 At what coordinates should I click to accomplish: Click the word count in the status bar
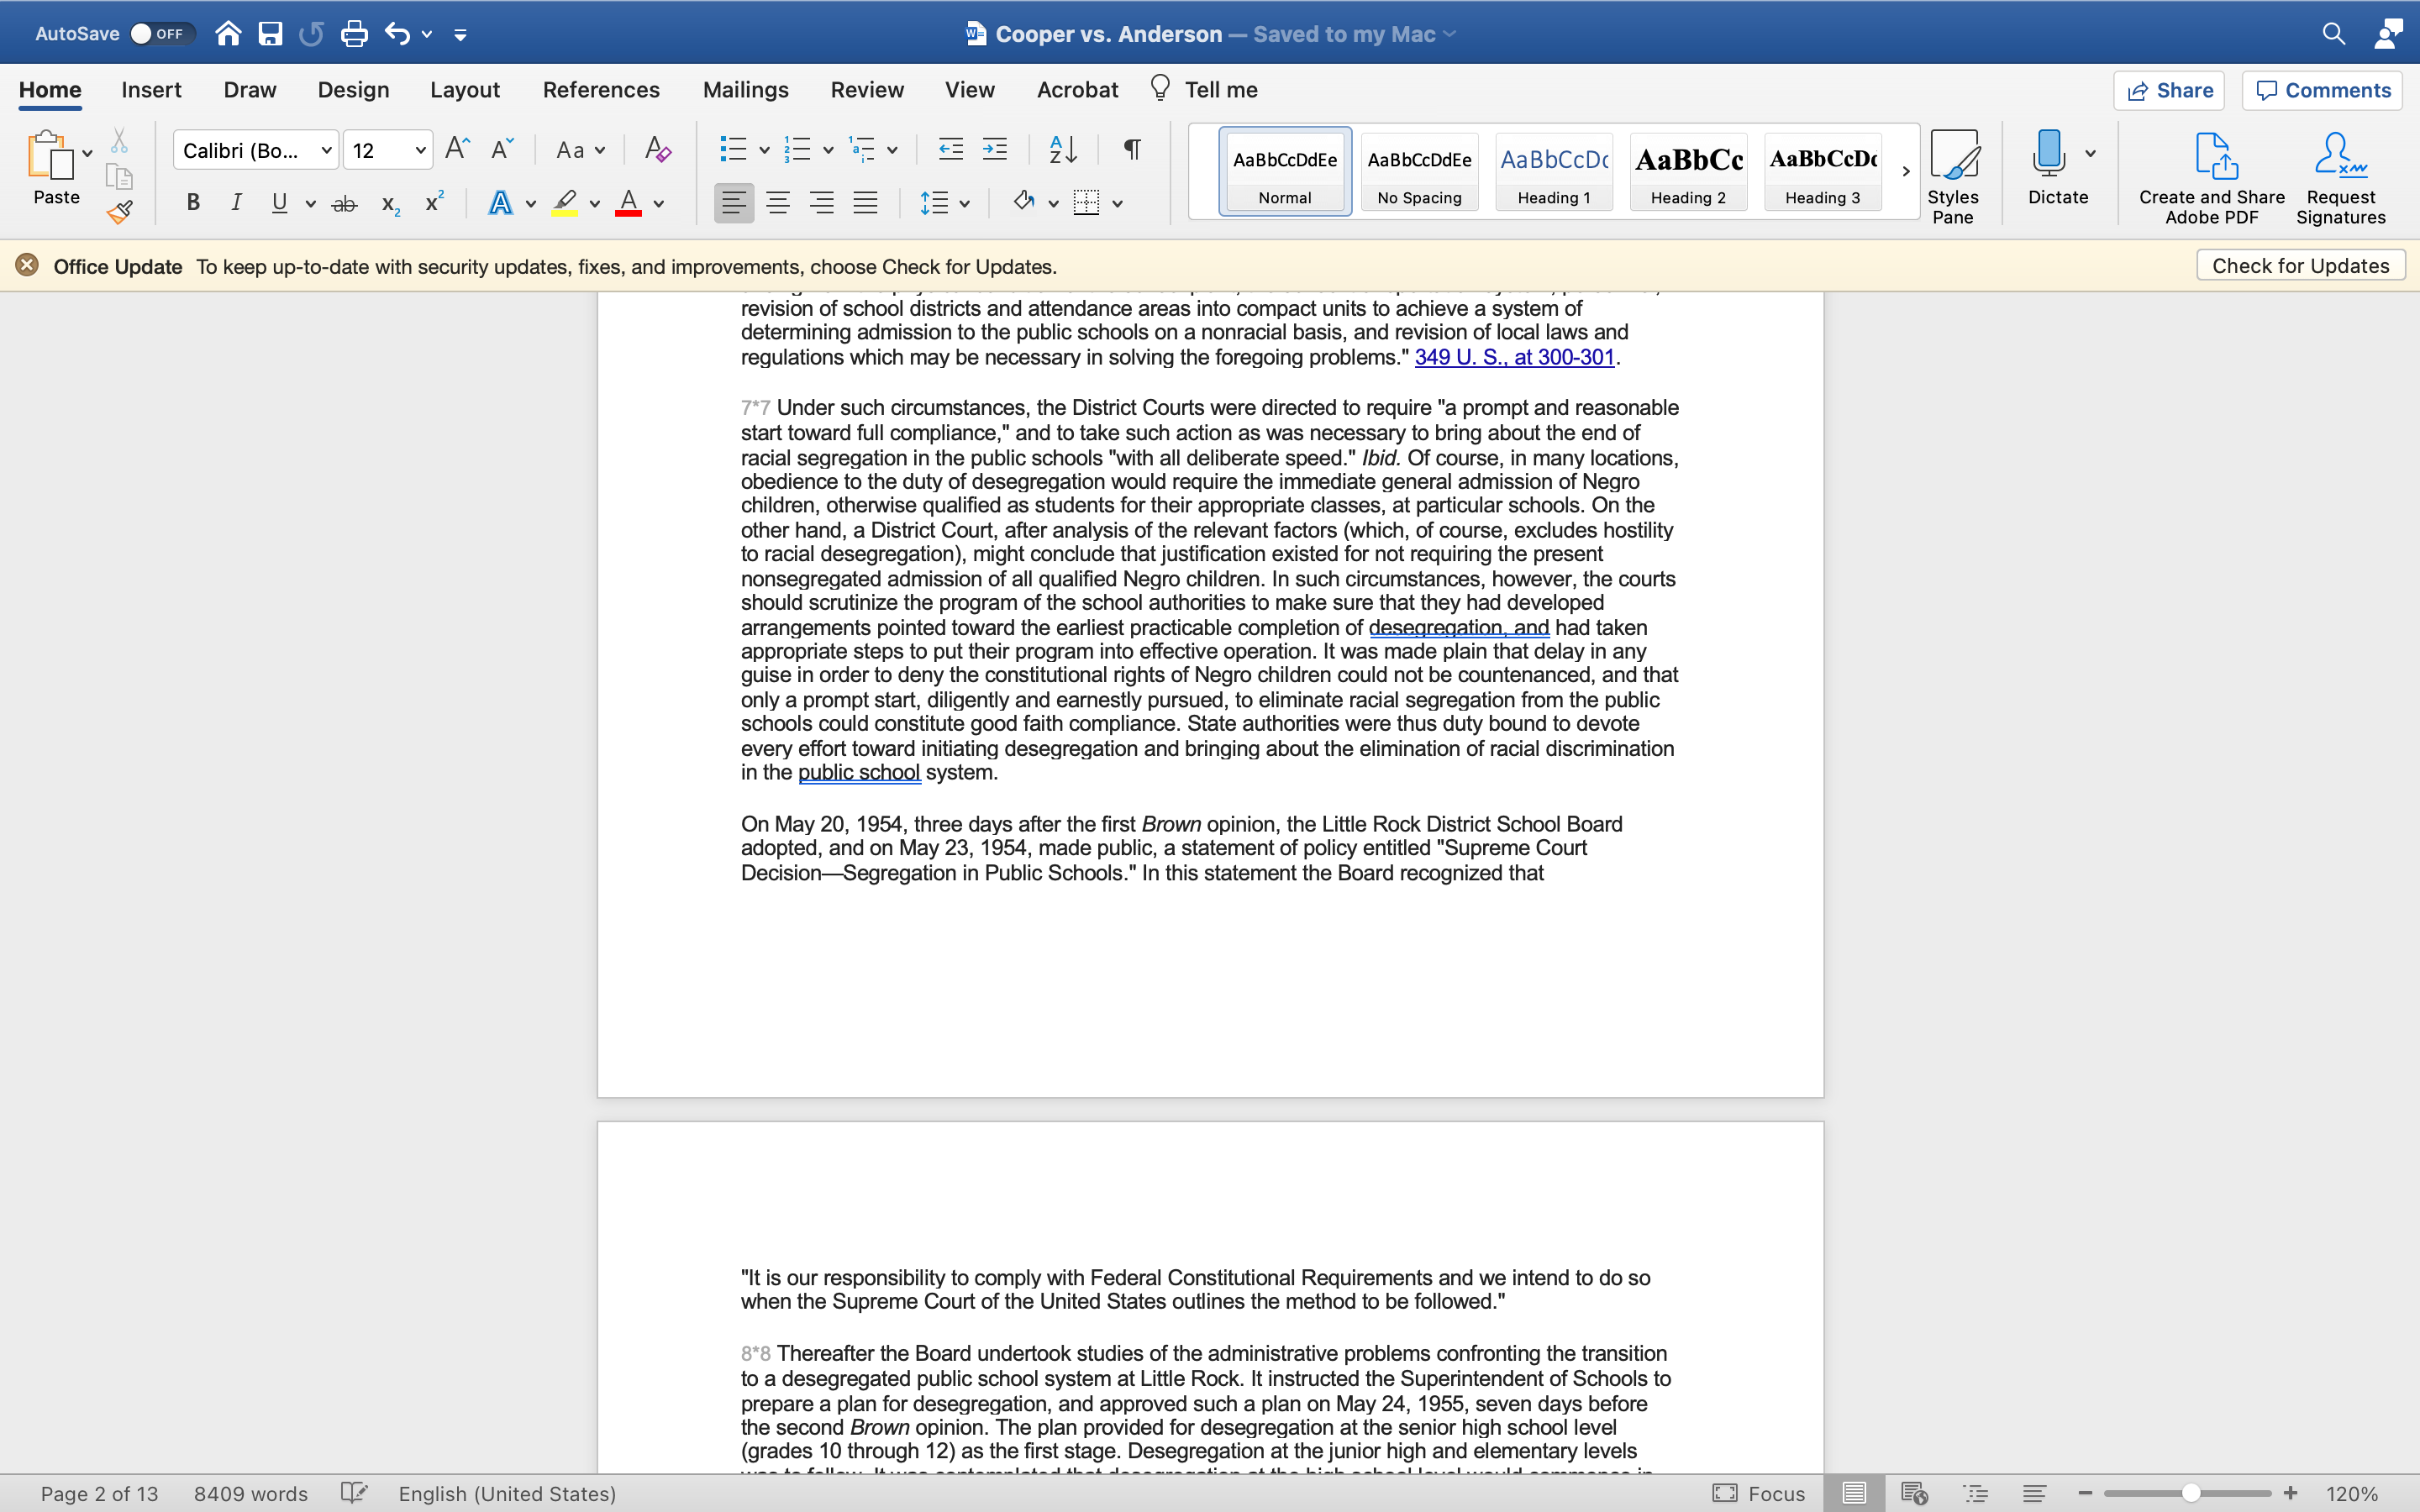[x=250, y=1493]
